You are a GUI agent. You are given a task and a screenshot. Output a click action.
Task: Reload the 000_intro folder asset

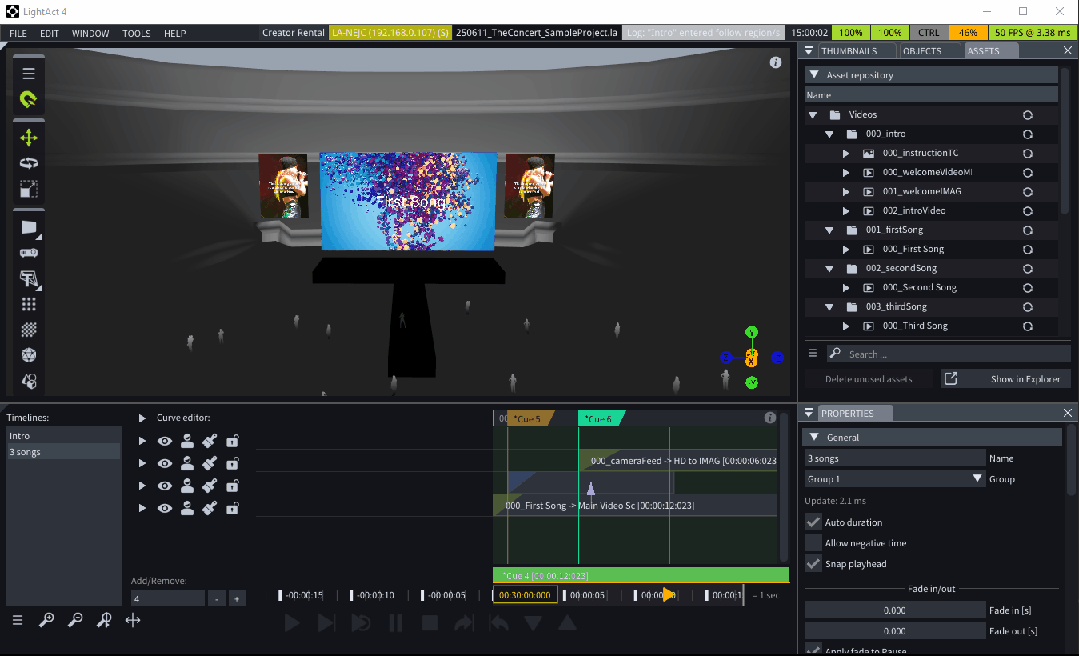1027,134
